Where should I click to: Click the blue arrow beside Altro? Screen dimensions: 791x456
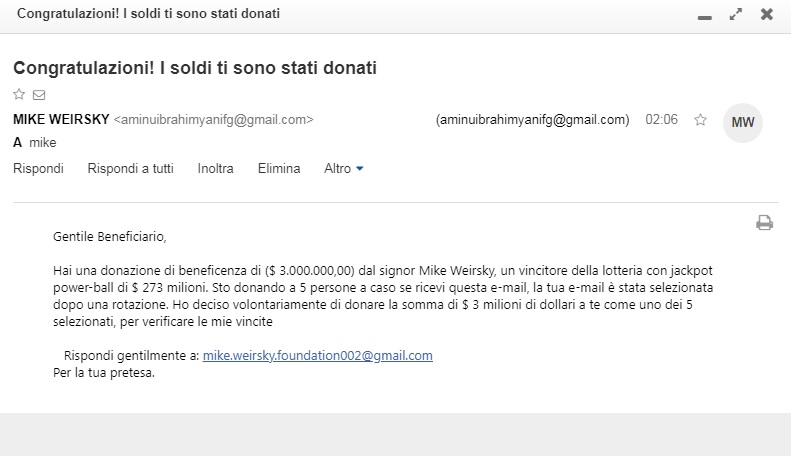[x=360, y=168]
